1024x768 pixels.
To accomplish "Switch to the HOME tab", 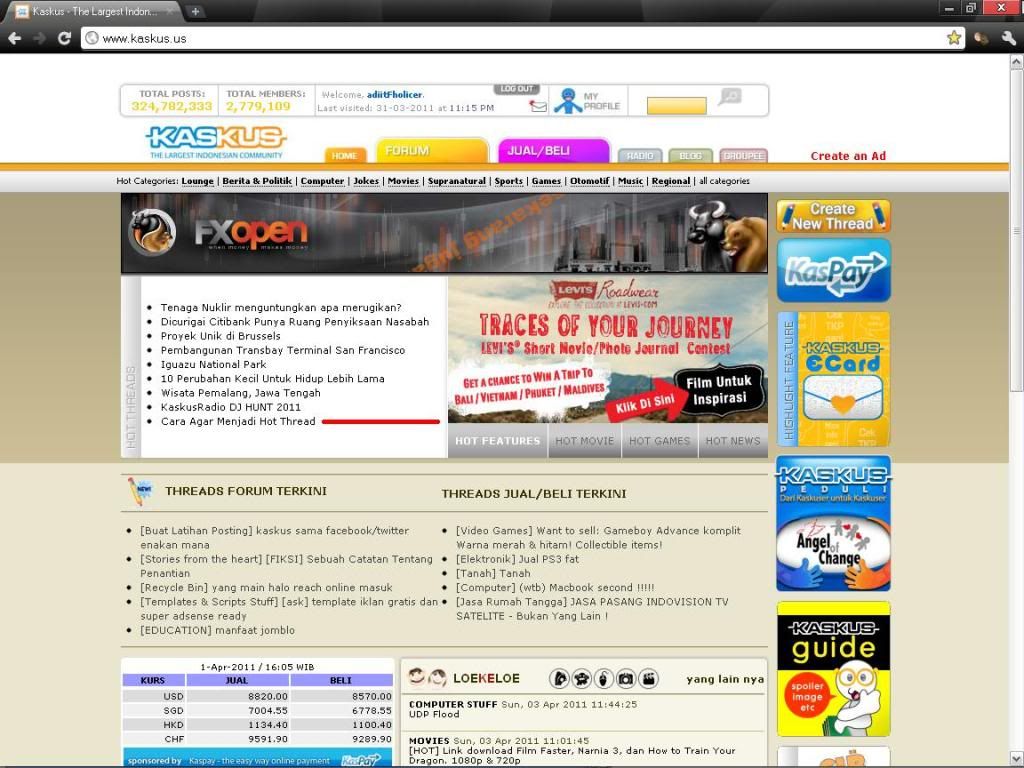I will [345, 155].
